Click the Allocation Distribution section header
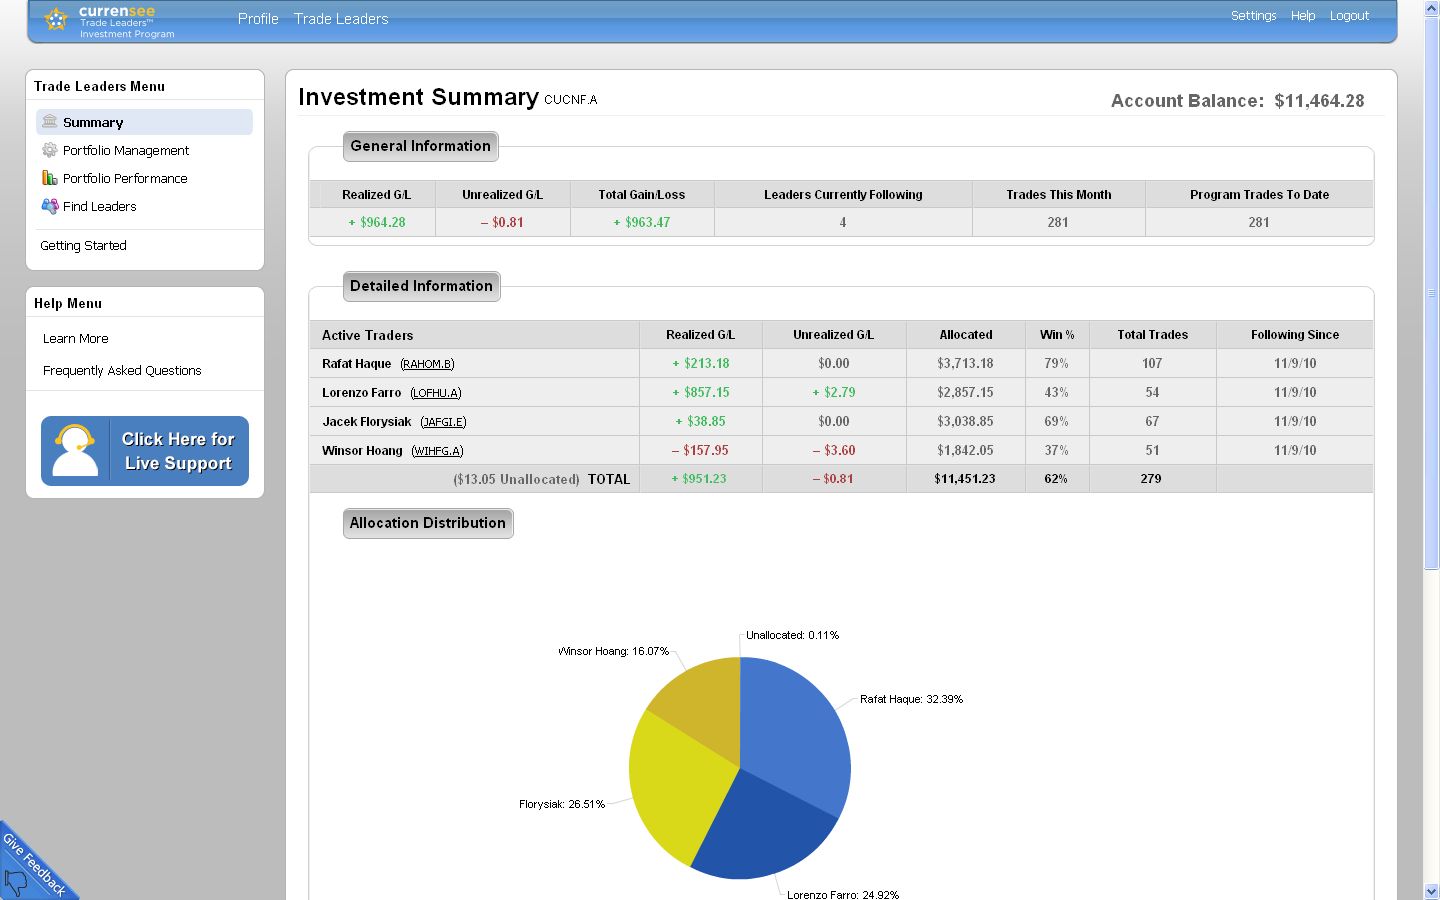1440x900 pixels. (x=428, y=523)
